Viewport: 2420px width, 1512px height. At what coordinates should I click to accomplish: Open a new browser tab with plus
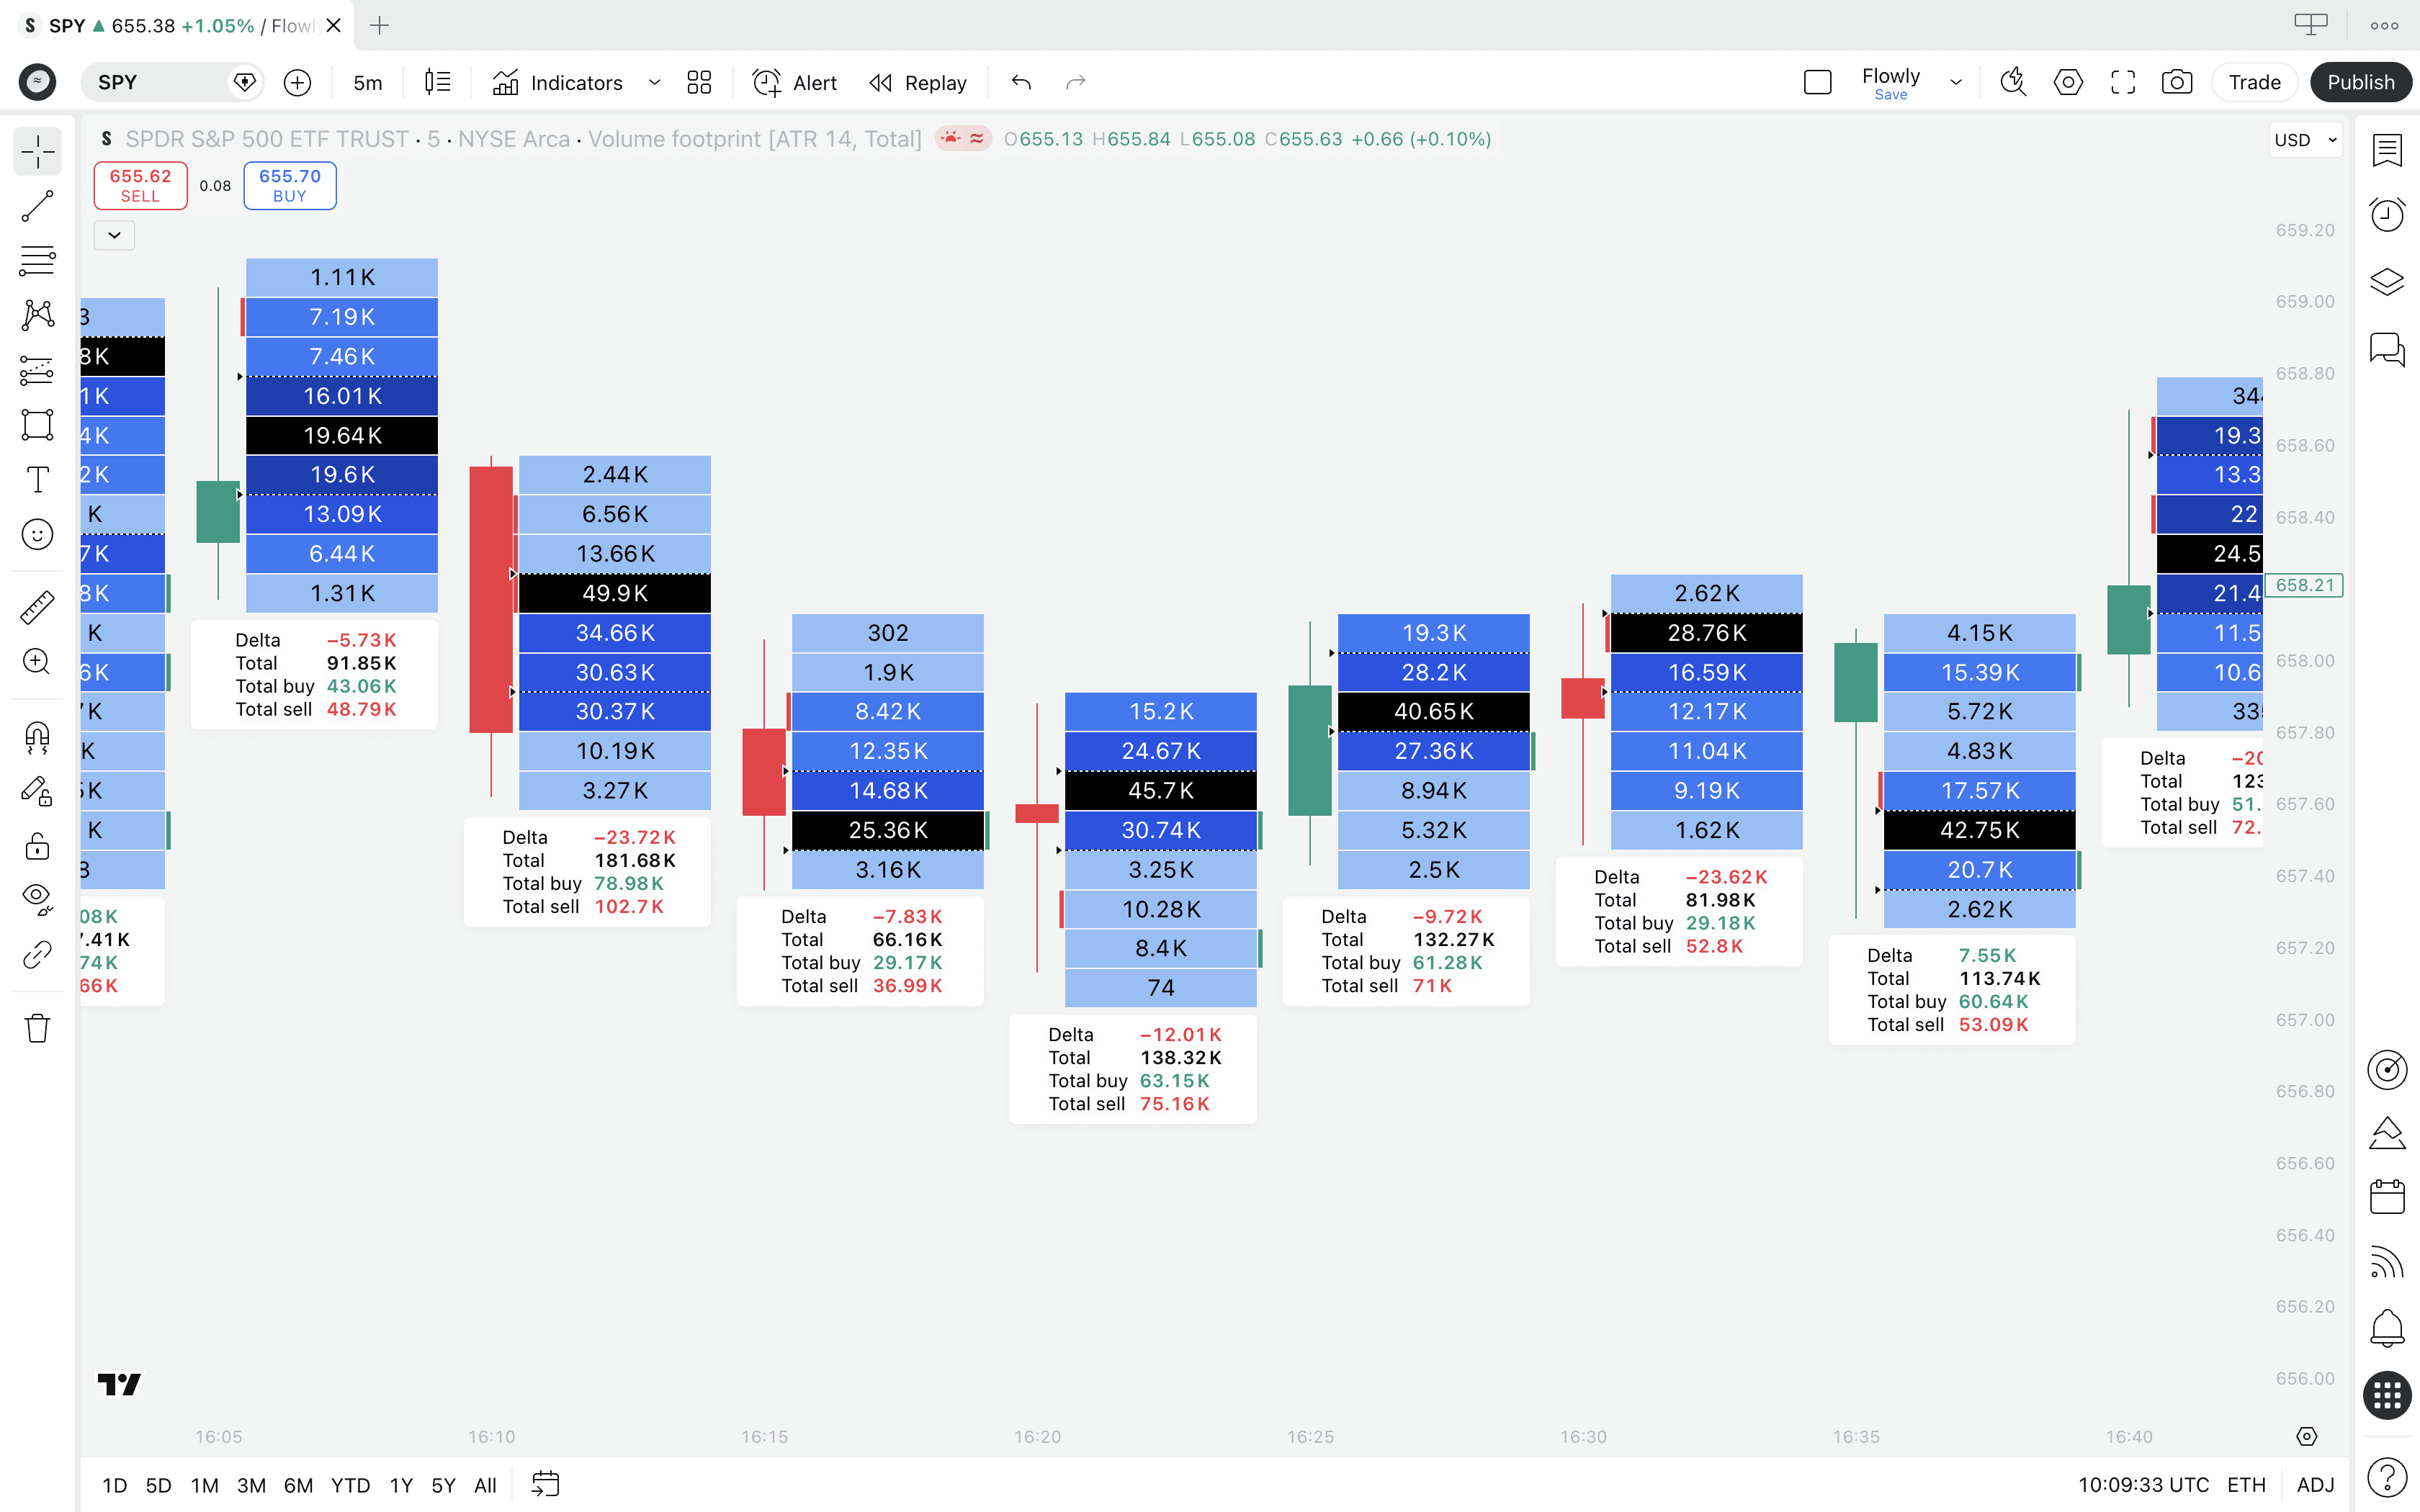[379, 25]
